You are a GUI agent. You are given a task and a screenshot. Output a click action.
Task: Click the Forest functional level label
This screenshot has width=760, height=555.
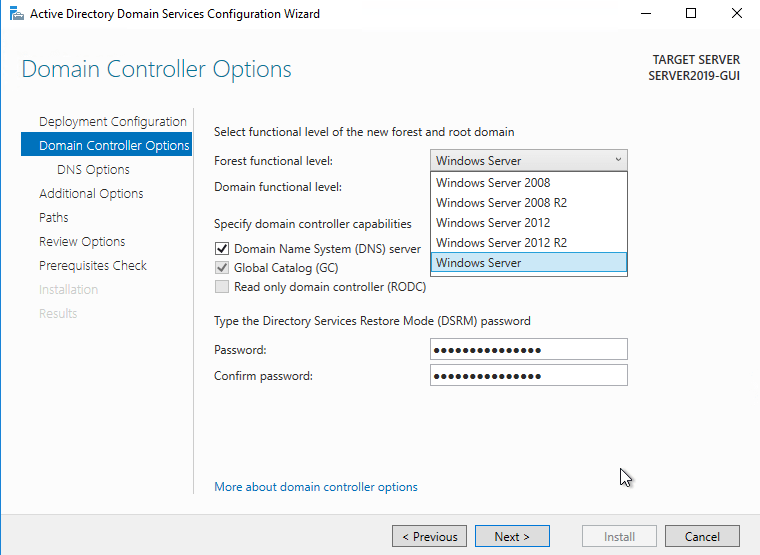pyautogui.click(x=273, y=160)
